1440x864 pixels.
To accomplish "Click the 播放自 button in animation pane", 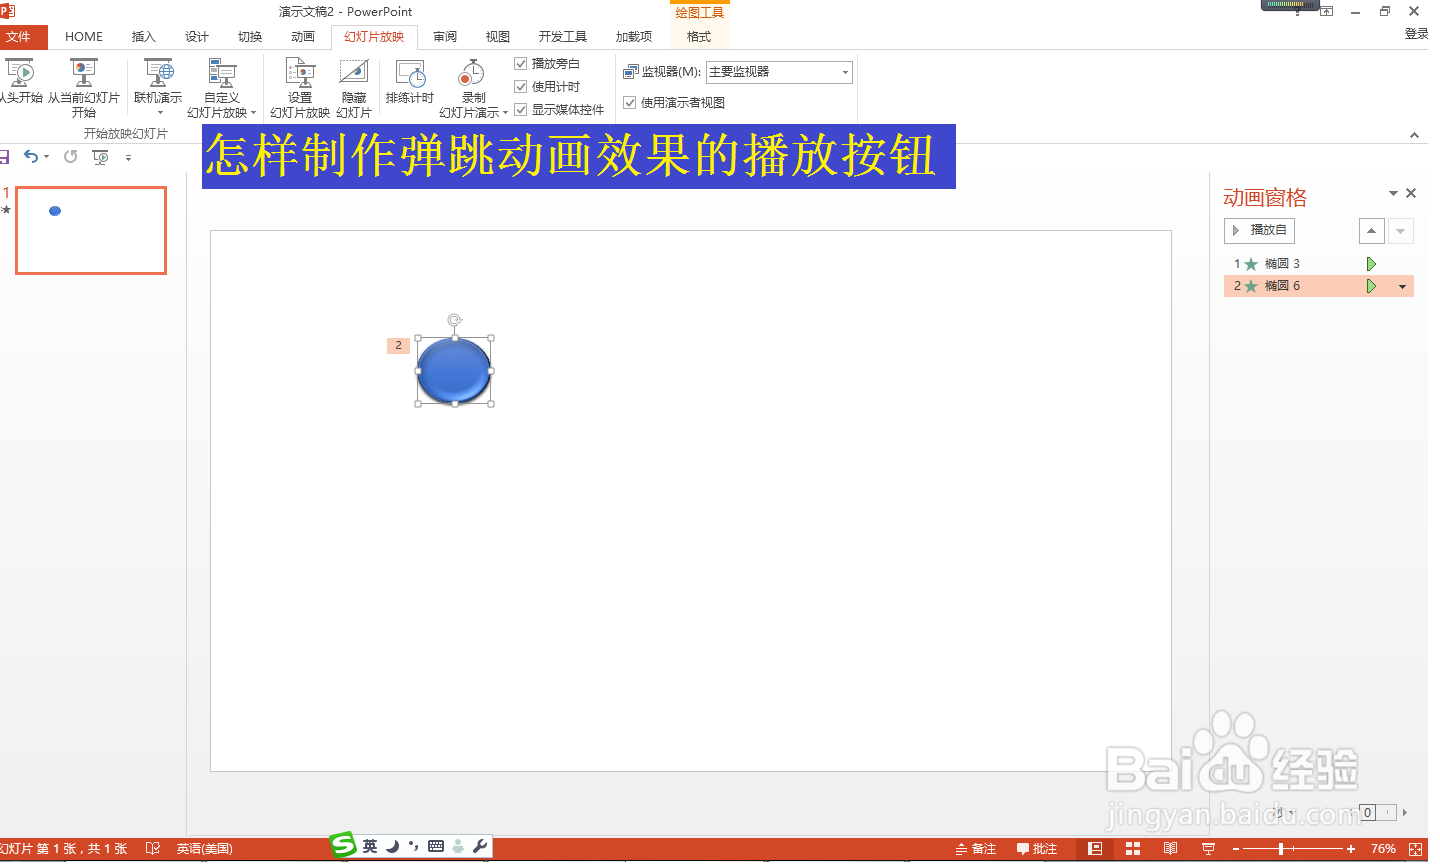I will pos(1259,230).
